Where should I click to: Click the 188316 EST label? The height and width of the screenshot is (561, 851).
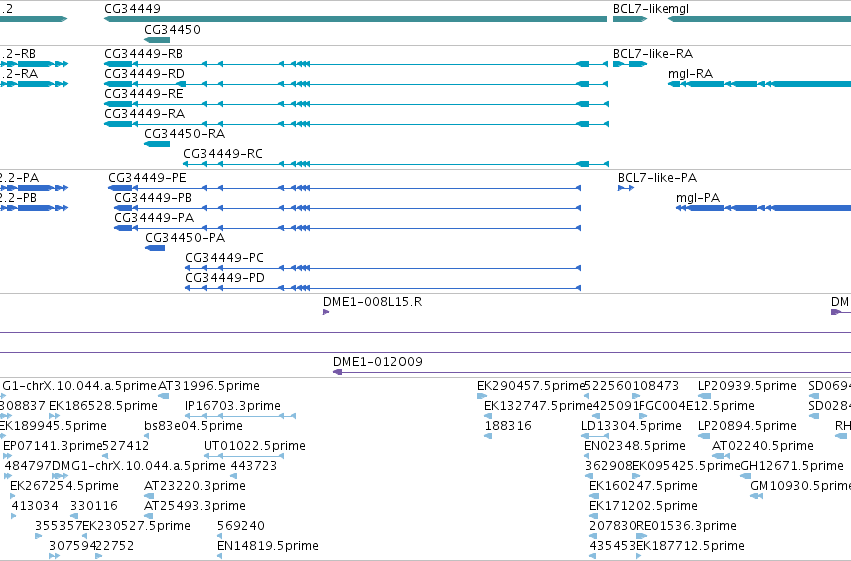pyautogui.click(x=508, y=426)
